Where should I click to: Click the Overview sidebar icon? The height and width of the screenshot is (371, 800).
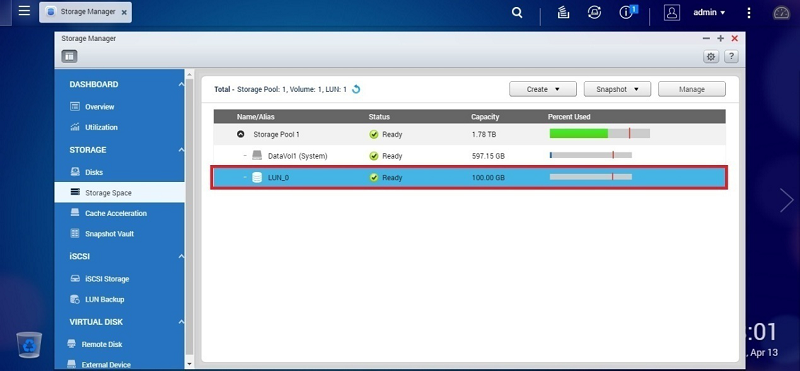75,107
